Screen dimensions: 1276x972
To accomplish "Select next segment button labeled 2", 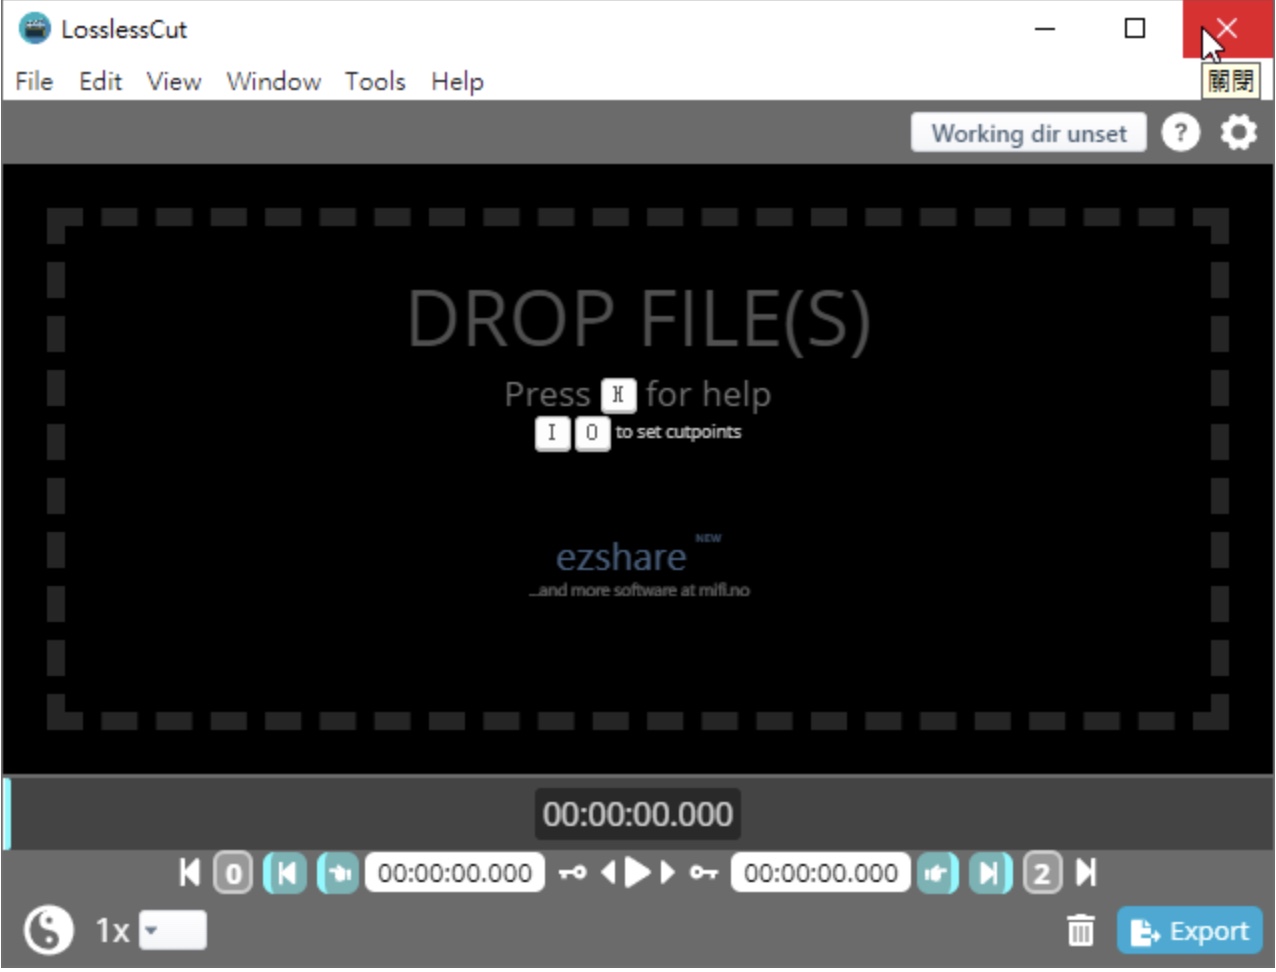I will [x=1042, y=873].
